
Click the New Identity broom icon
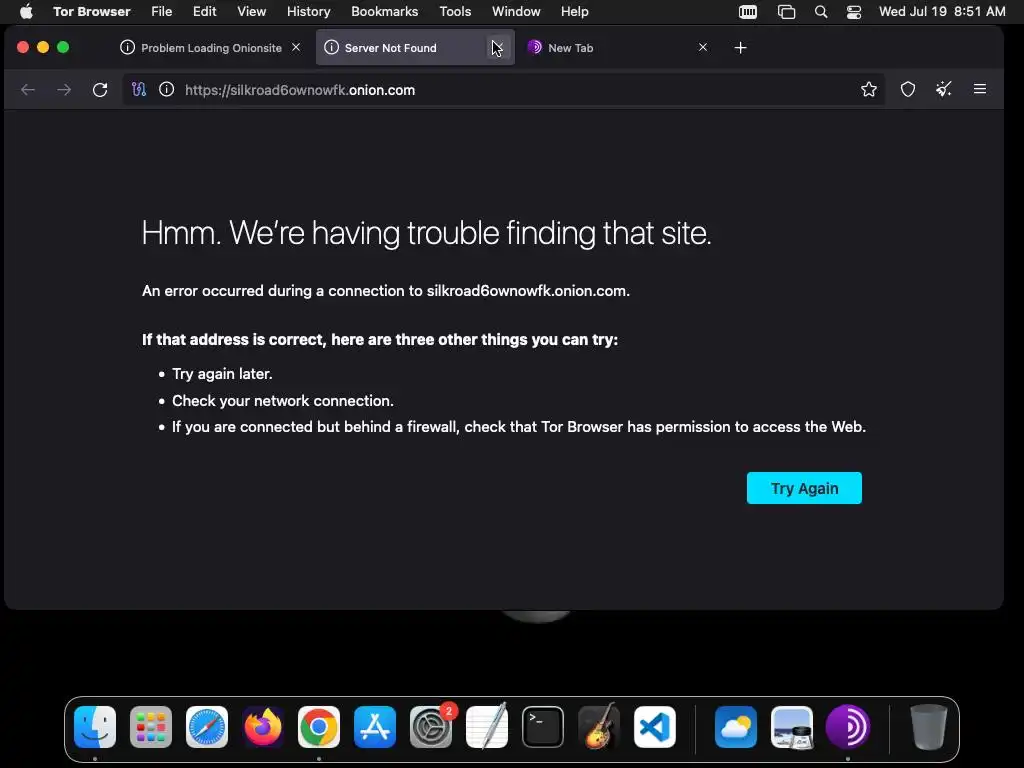[x=944, y=89]
